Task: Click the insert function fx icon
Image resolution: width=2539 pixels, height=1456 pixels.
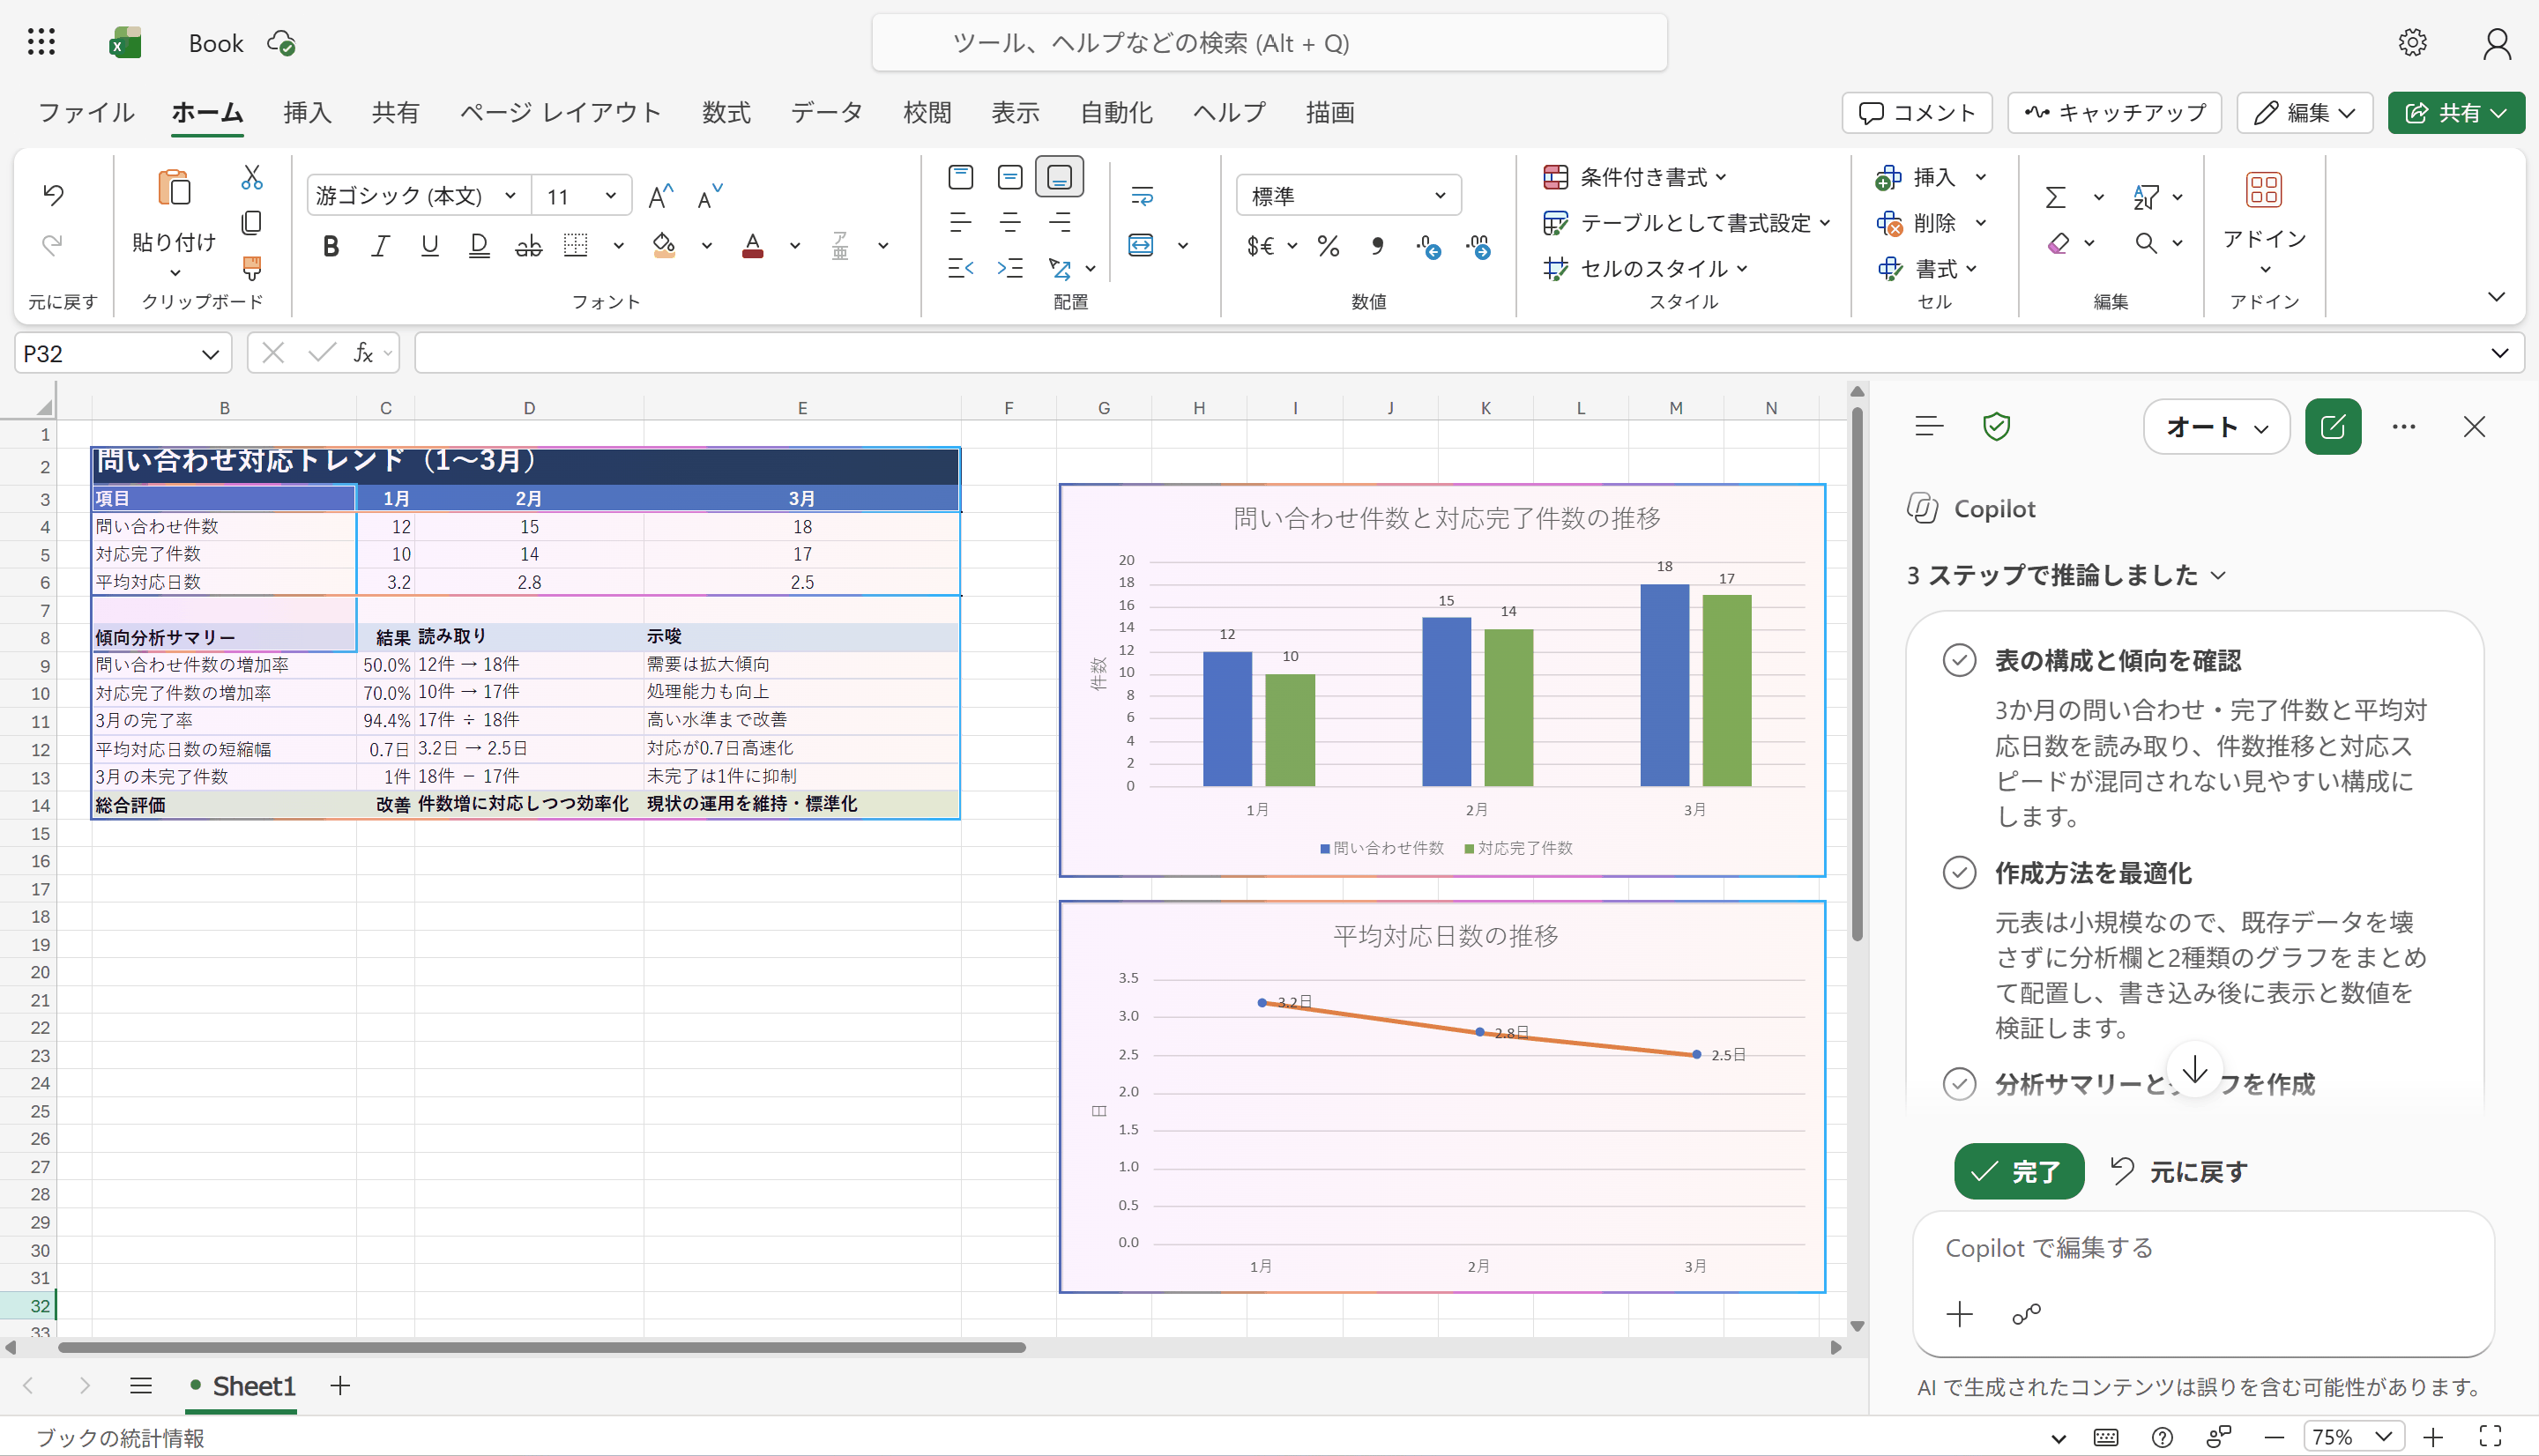Action: pos(364,353)
